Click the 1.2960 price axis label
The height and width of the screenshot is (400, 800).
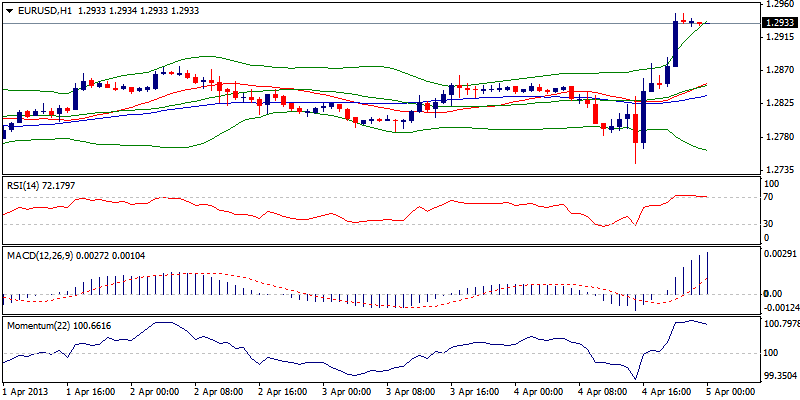pyautogui.click(x=778, y=5)
